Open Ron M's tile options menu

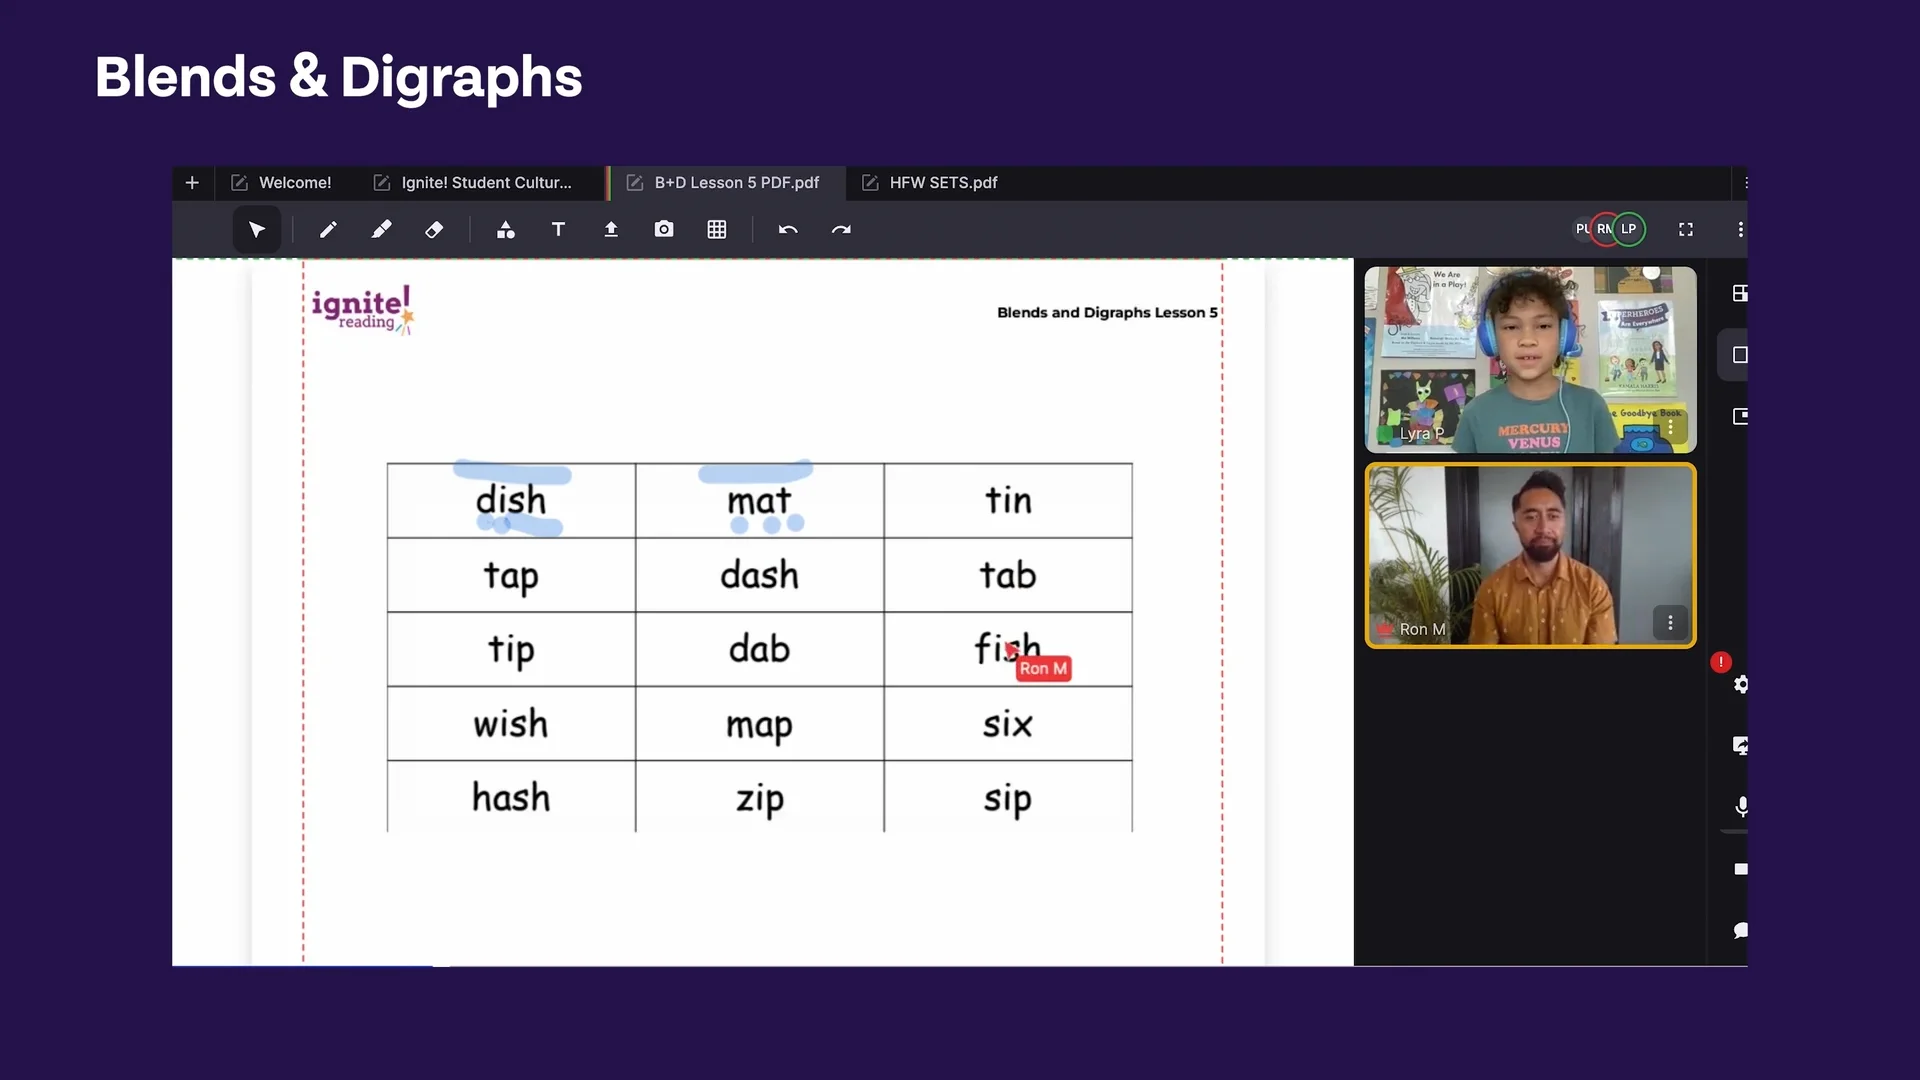point(1670,622)
